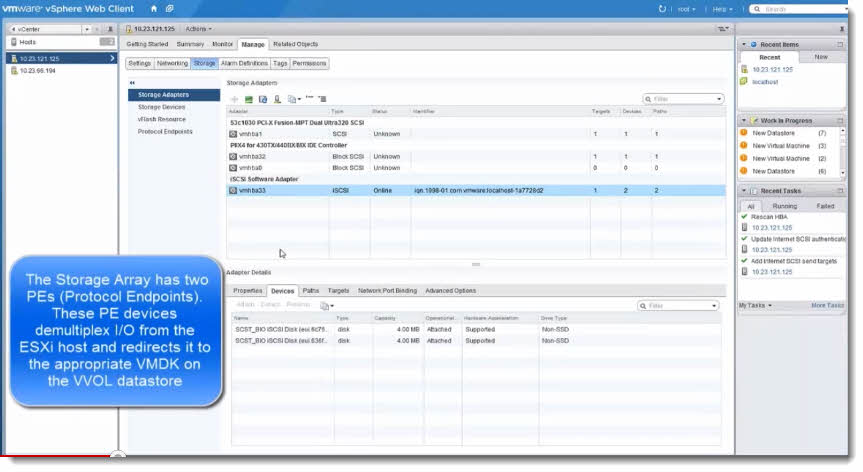Select the vmhba1 adapter row

pos(476,134)
